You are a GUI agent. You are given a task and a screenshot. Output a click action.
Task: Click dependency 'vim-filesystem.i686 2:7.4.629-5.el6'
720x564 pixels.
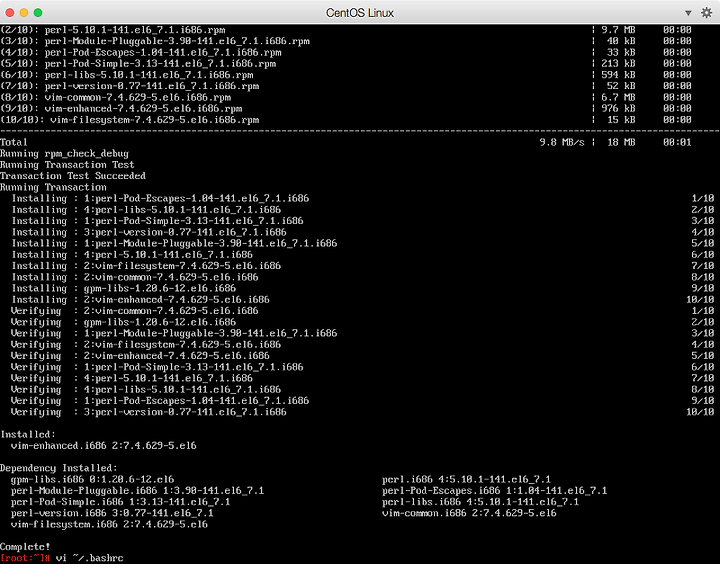tap(109, 525)
